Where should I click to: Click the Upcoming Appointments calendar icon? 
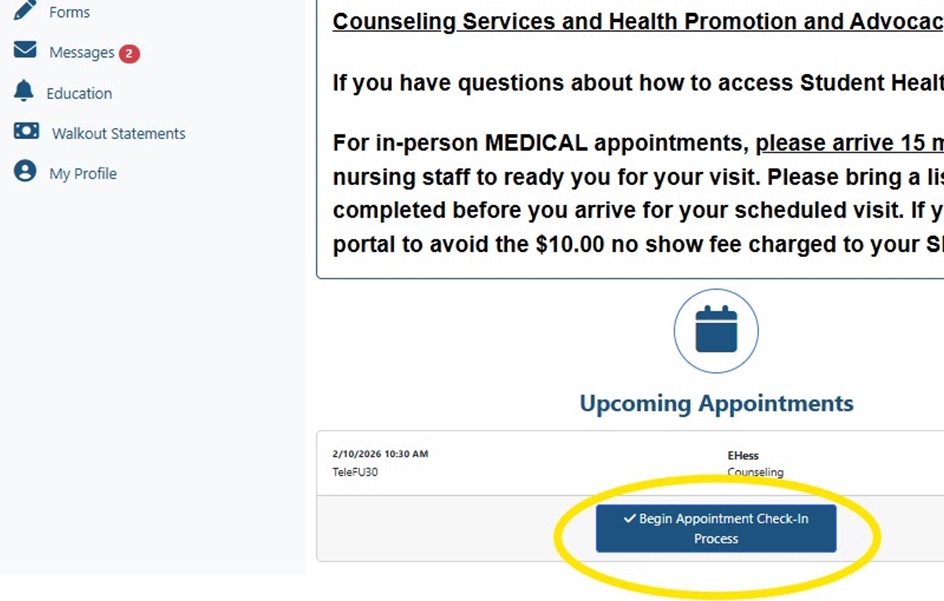click(715, 331)
